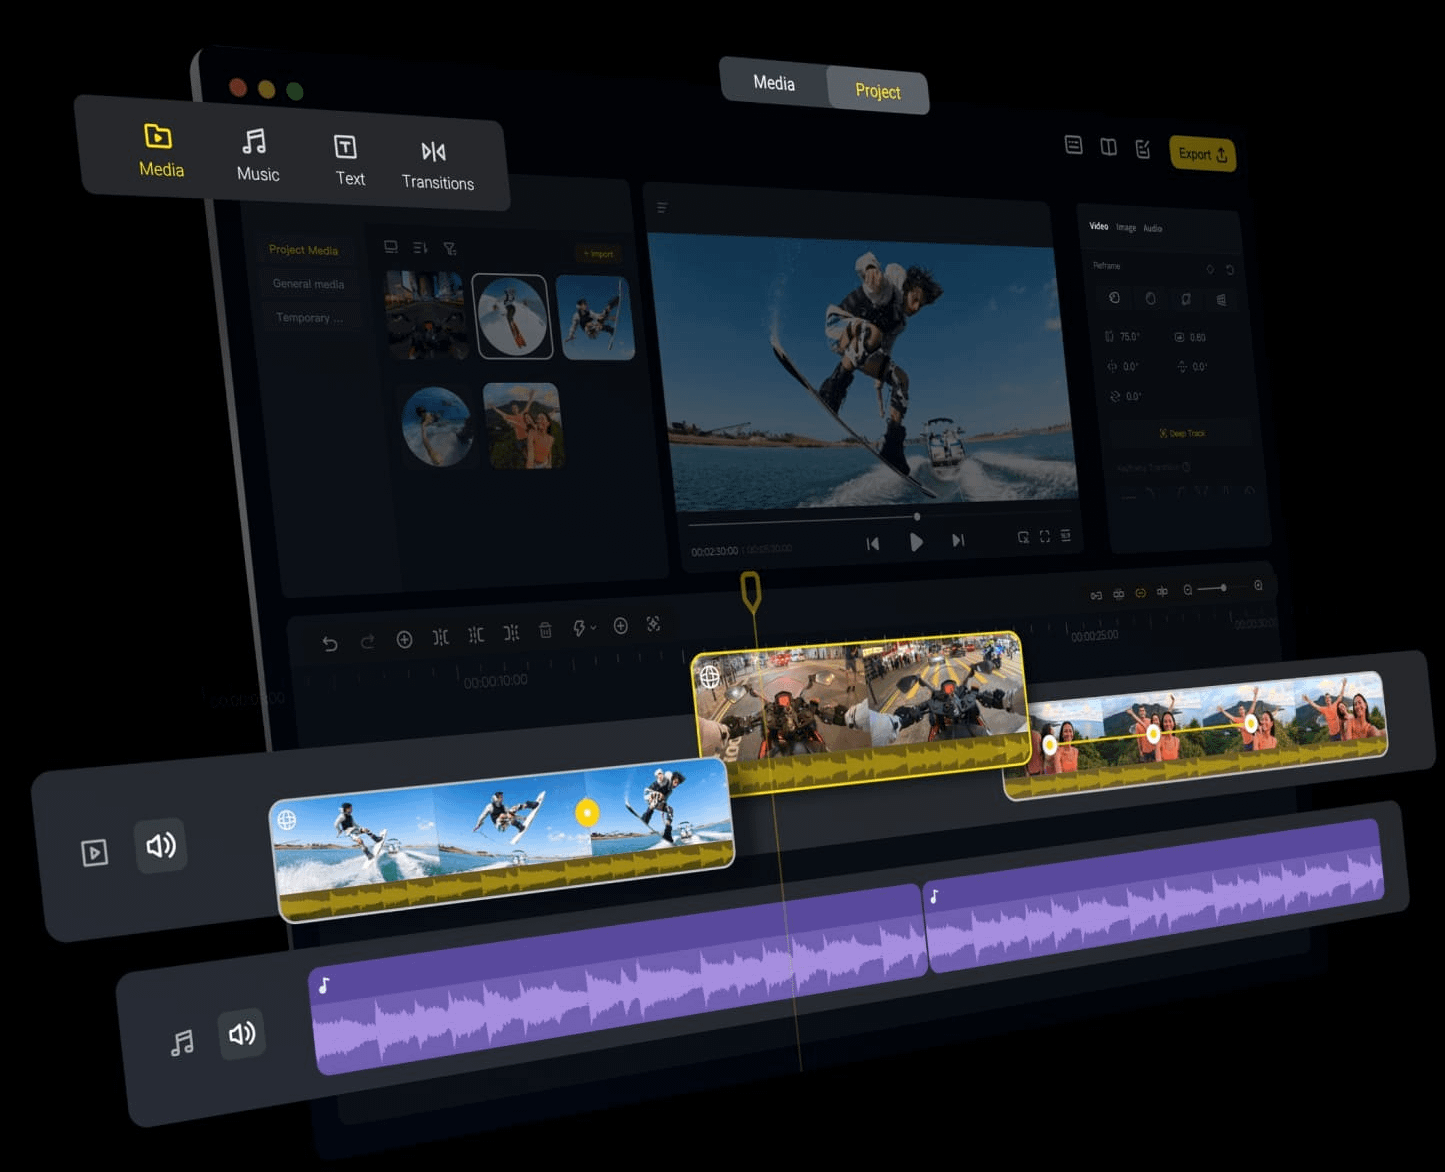Click the filter icon above media thumbnails
The image size is (1445, 1172).
pos(450,249)
